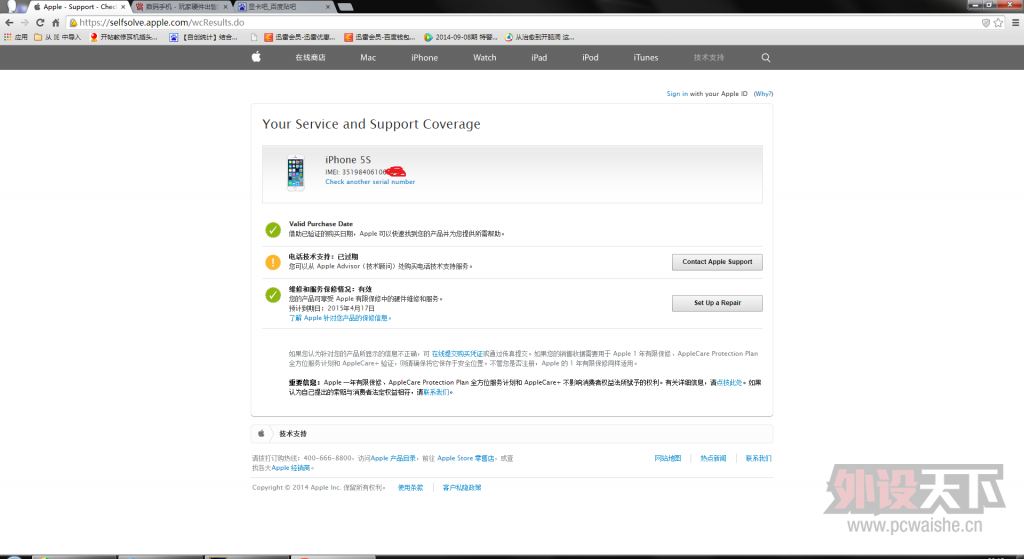The image size is (1024, 559).
Task: Open Mac in the Apple navigation
Action: (368, 57)
